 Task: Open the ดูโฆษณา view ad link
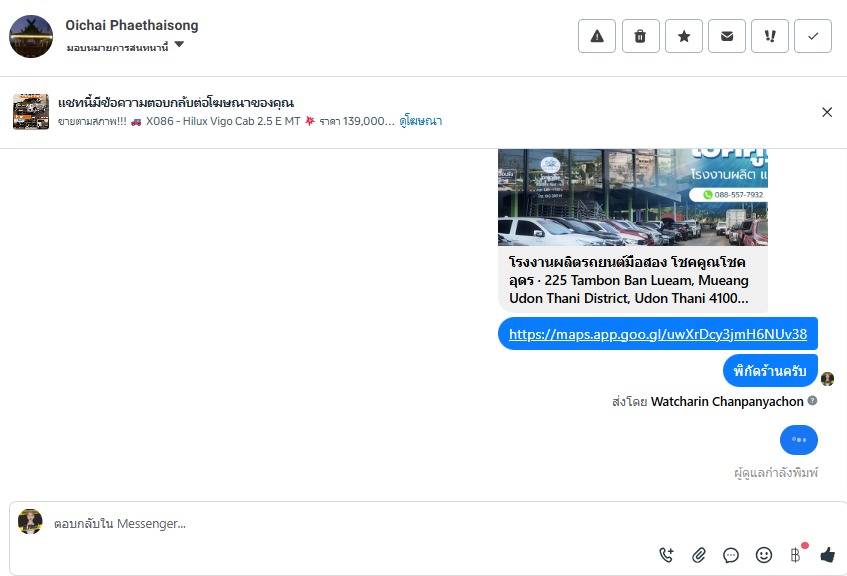point(421,121)
